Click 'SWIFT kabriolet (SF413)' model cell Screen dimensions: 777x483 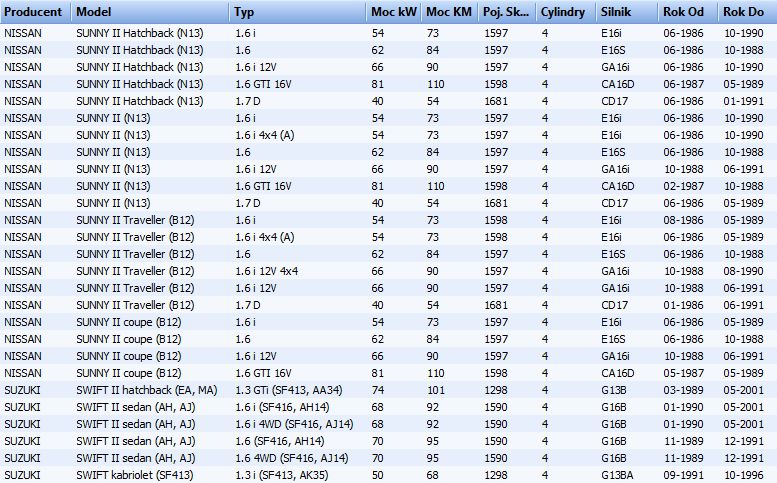coord(135,476)
